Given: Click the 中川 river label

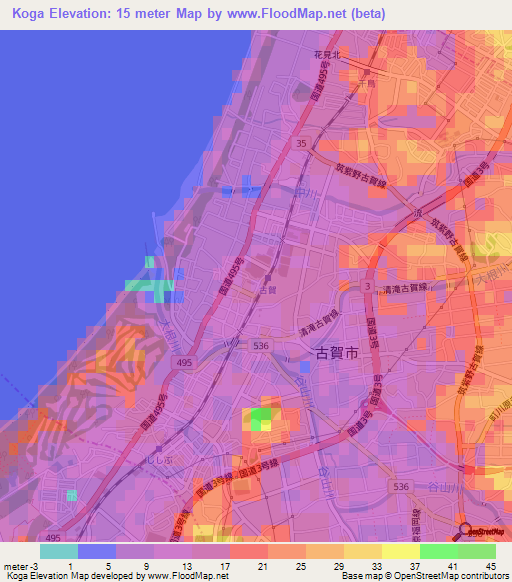Looking at the screenshot, I should pyautogui.click(x=306, y=193).
